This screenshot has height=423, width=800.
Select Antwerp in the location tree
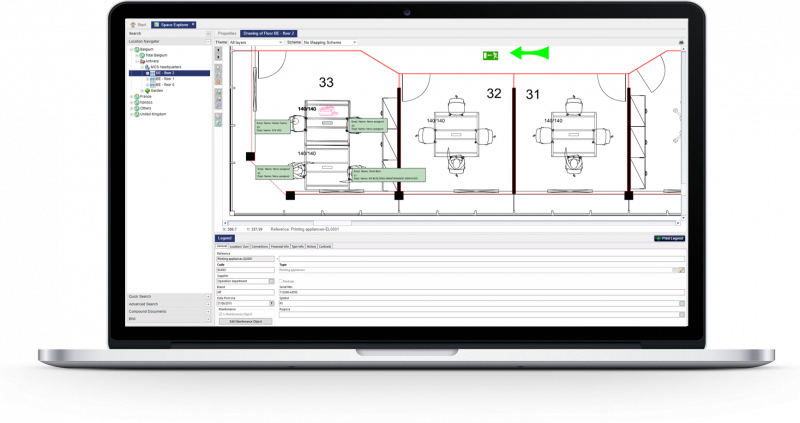[x=152, y=61]
